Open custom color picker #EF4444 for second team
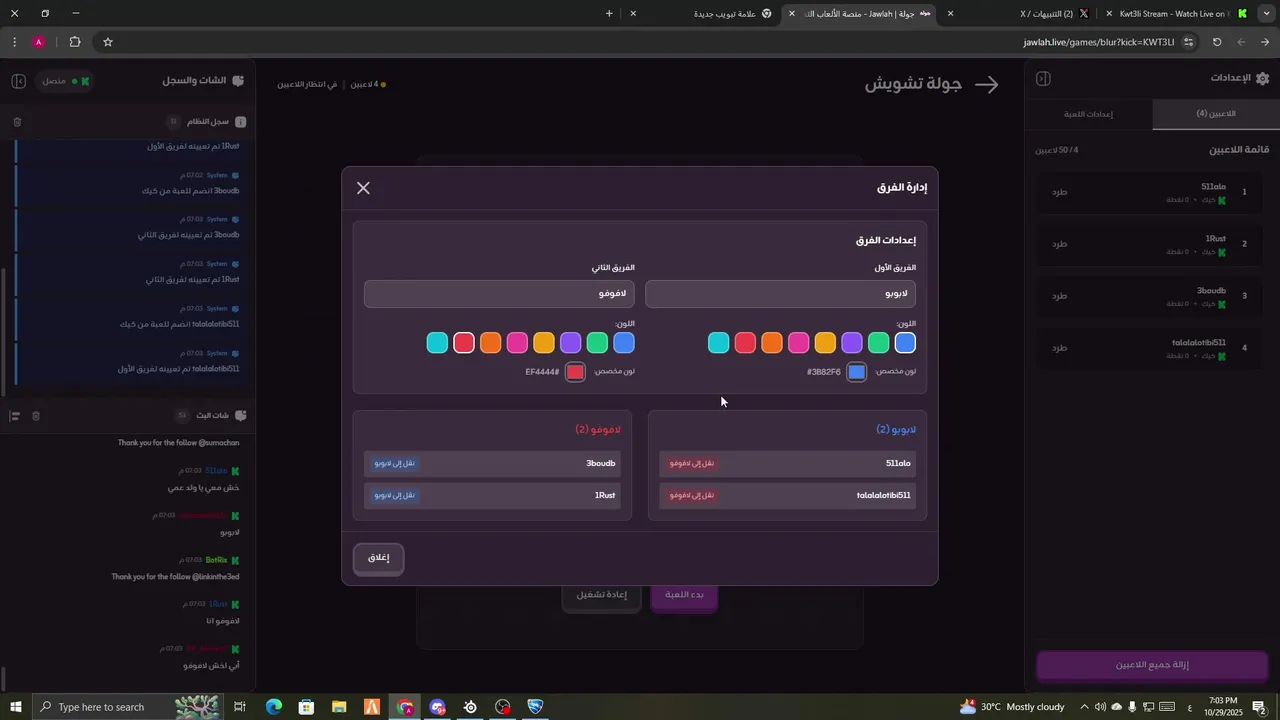This screenshot has height=720, width=1280. tap(575, 372)
